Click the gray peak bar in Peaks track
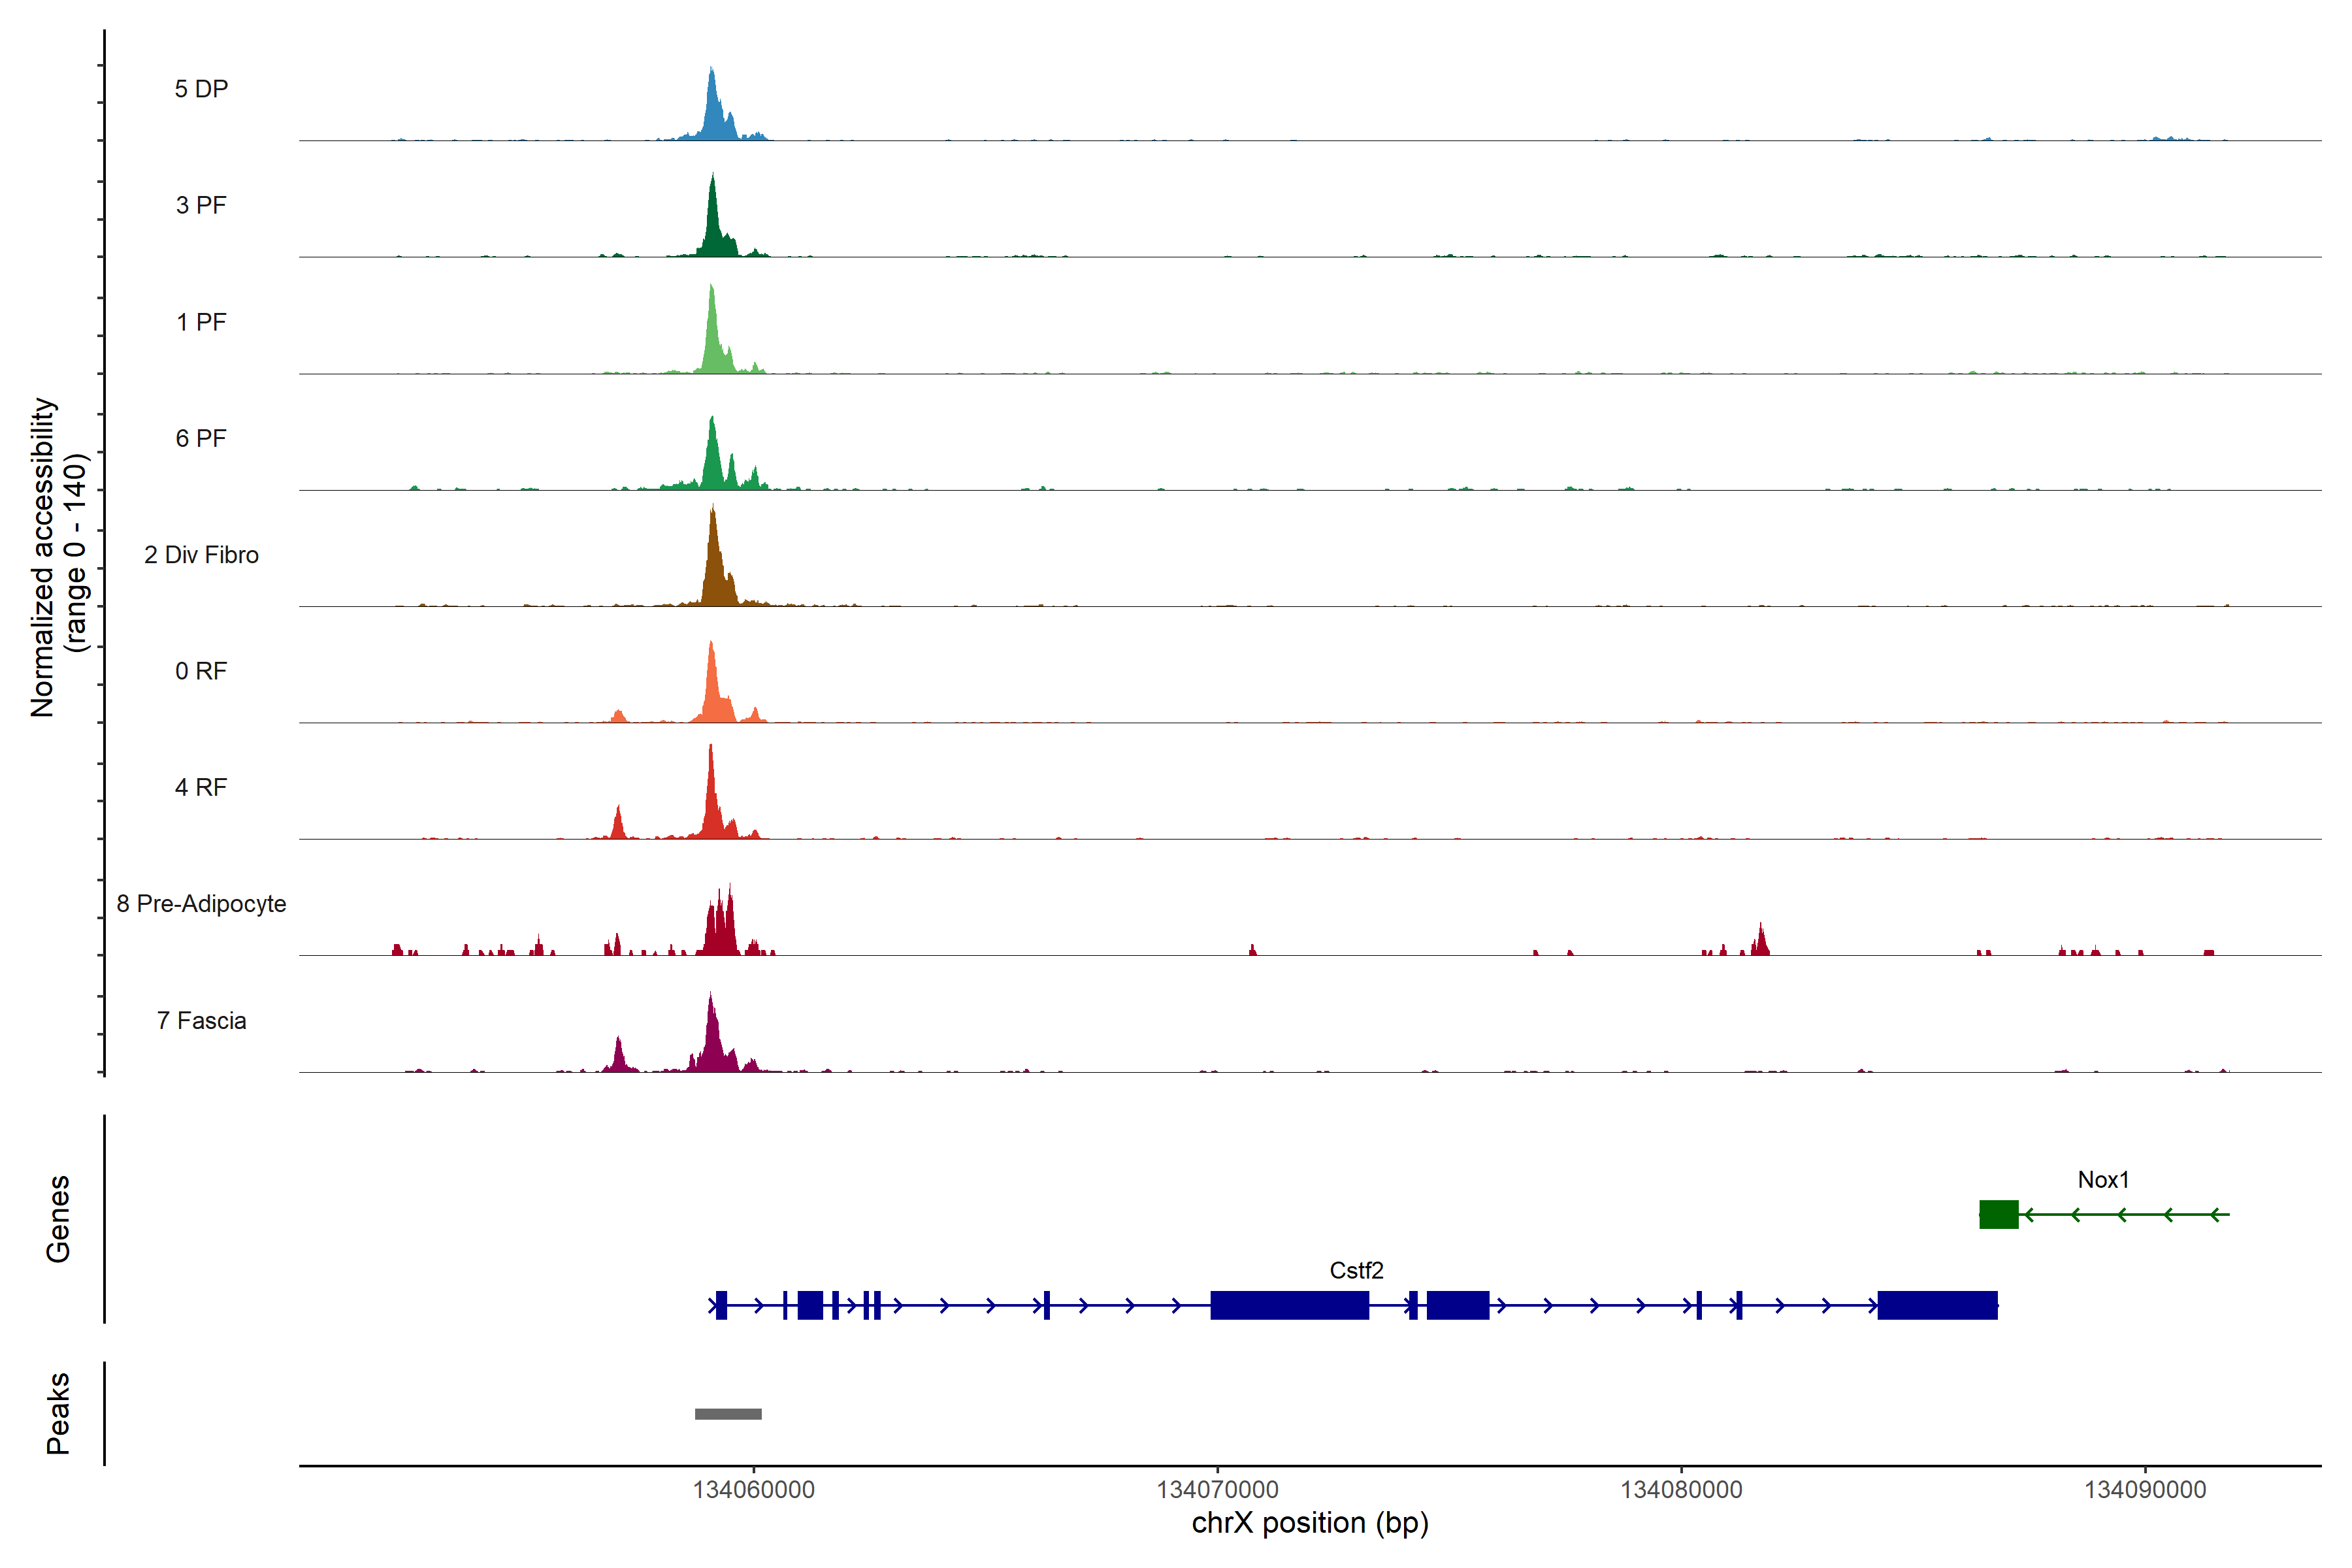Image resolution: width=2352 pixels, height=1568 pixels. click(728, 1413)
